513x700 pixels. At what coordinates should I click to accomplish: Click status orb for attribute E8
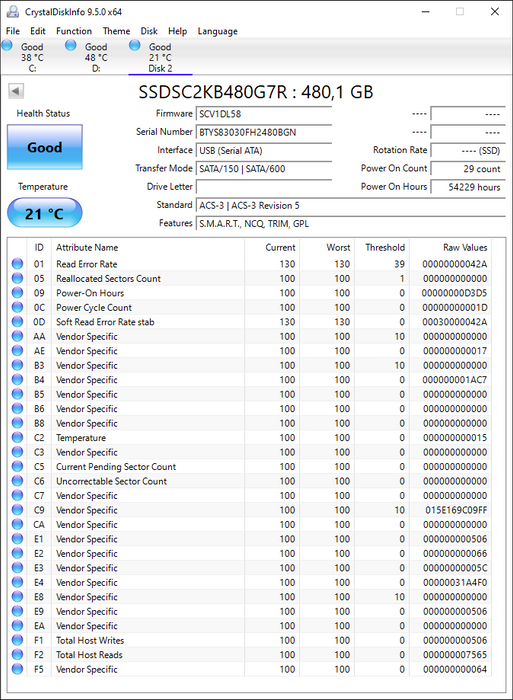(17, 596)
